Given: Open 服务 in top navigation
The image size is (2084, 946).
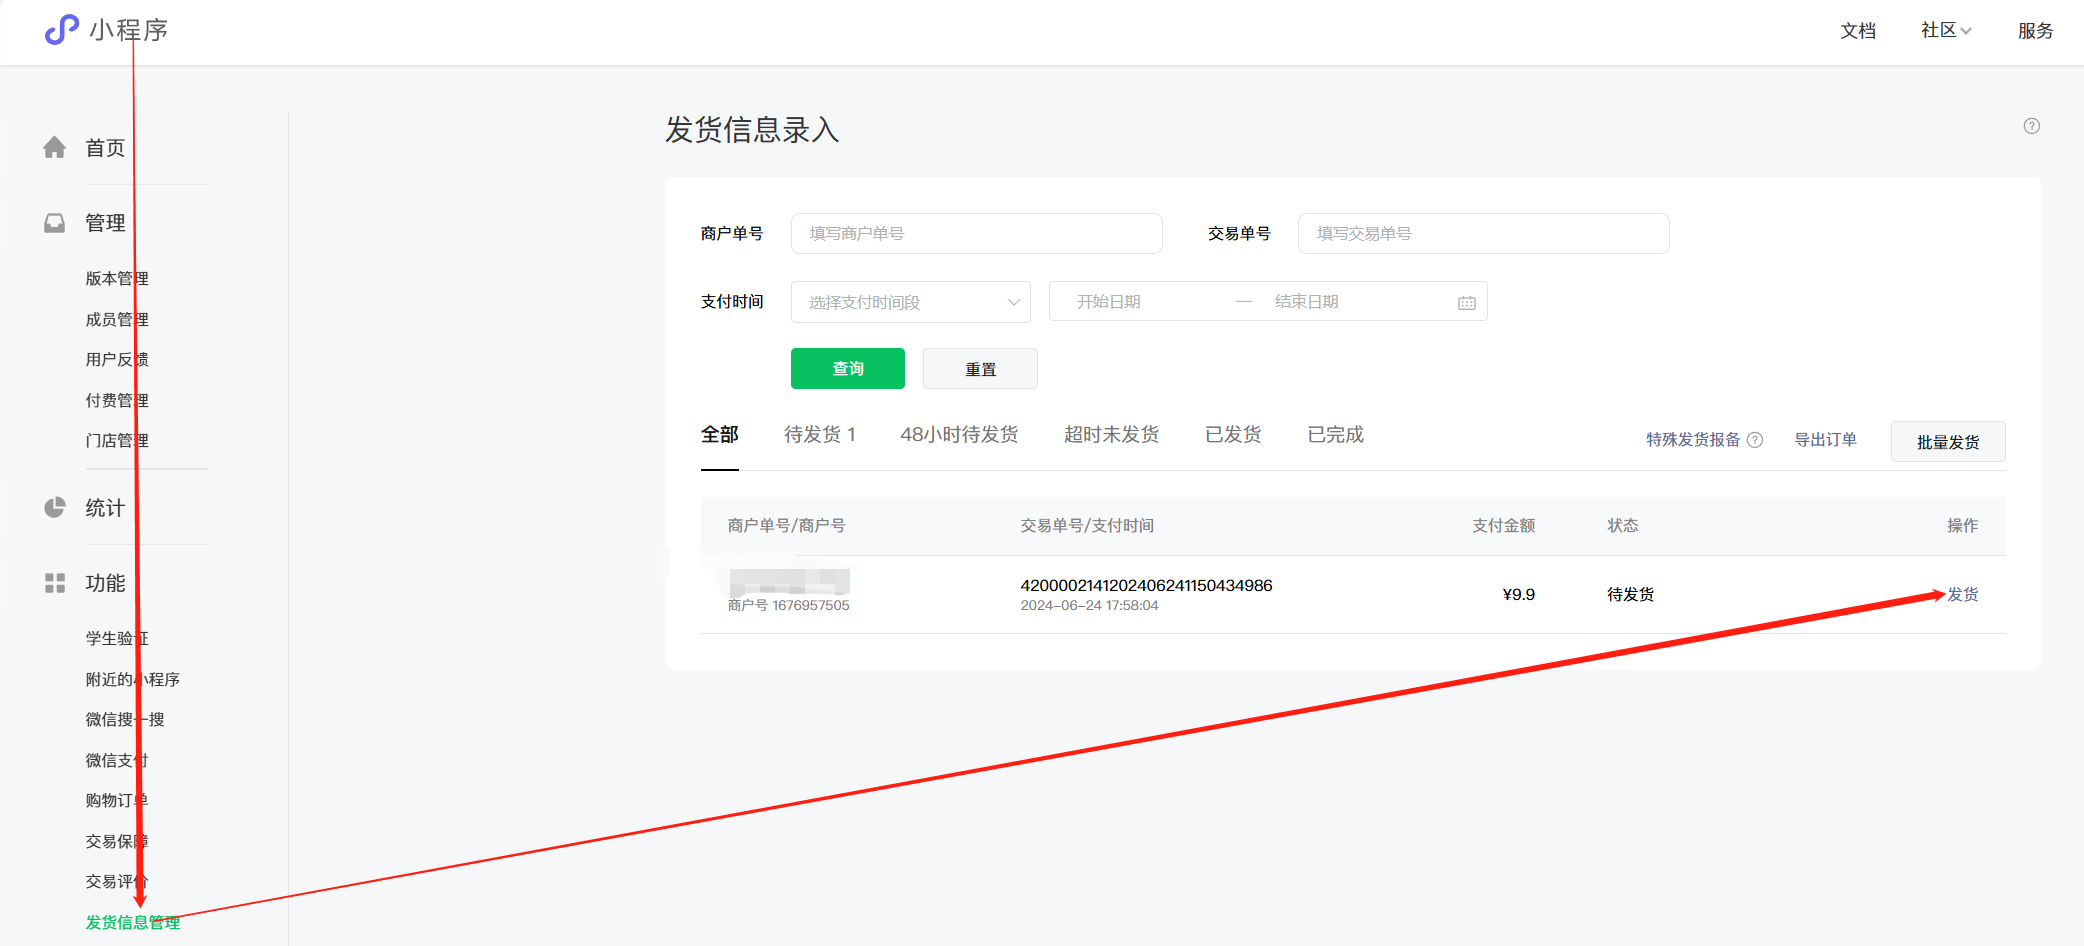Looking at the screenshot, I should (x=2035, y=31).
